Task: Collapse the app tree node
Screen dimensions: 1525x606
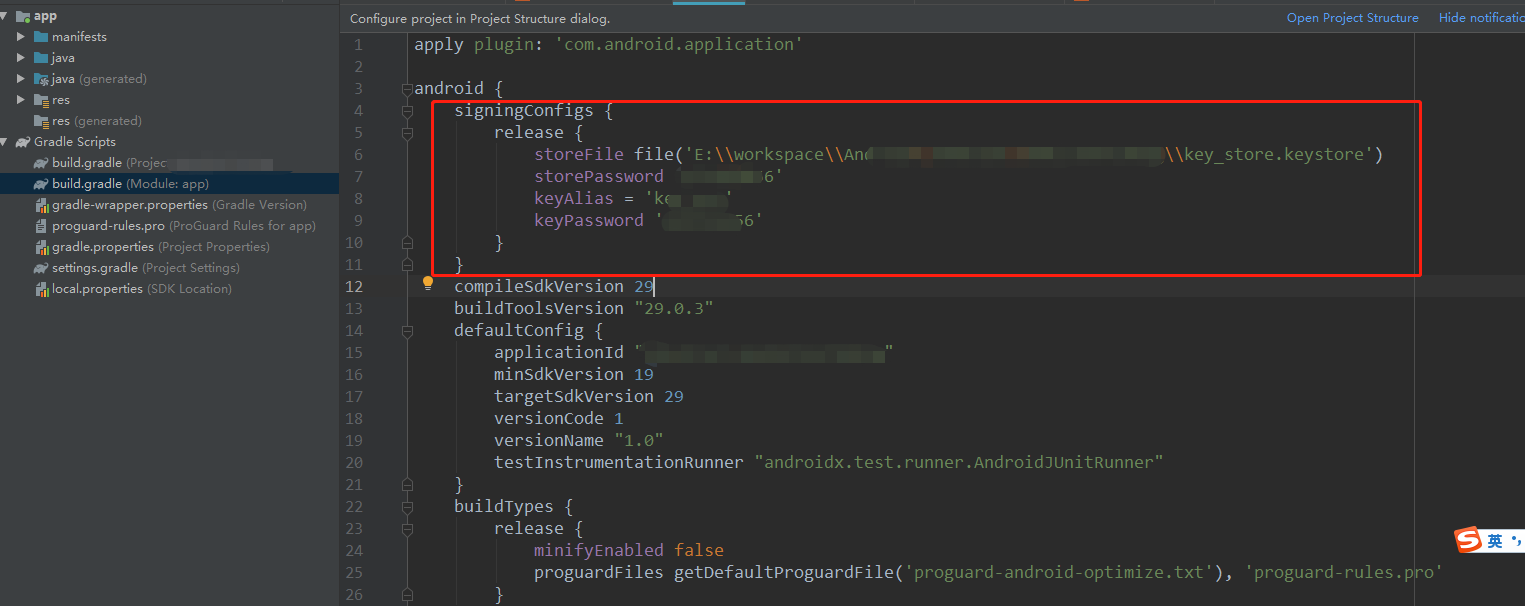Action: click(7, 14)
